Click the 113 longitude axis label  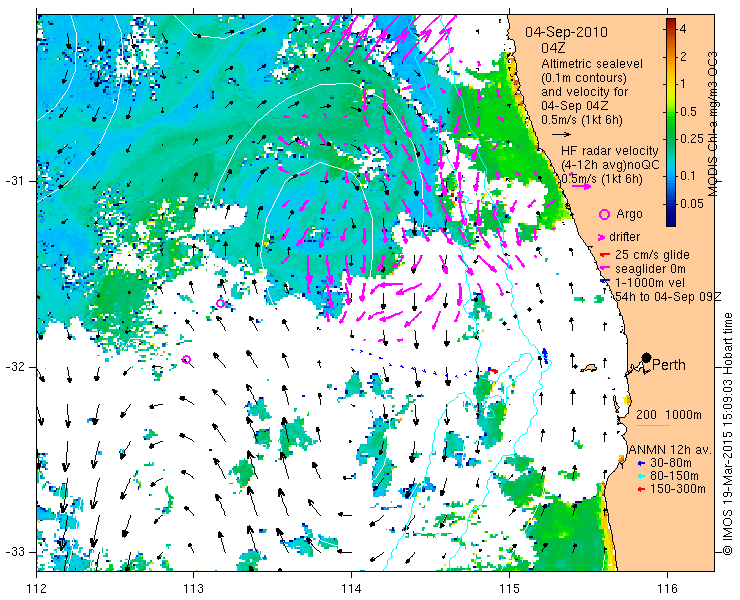click(x=193, y=589)
